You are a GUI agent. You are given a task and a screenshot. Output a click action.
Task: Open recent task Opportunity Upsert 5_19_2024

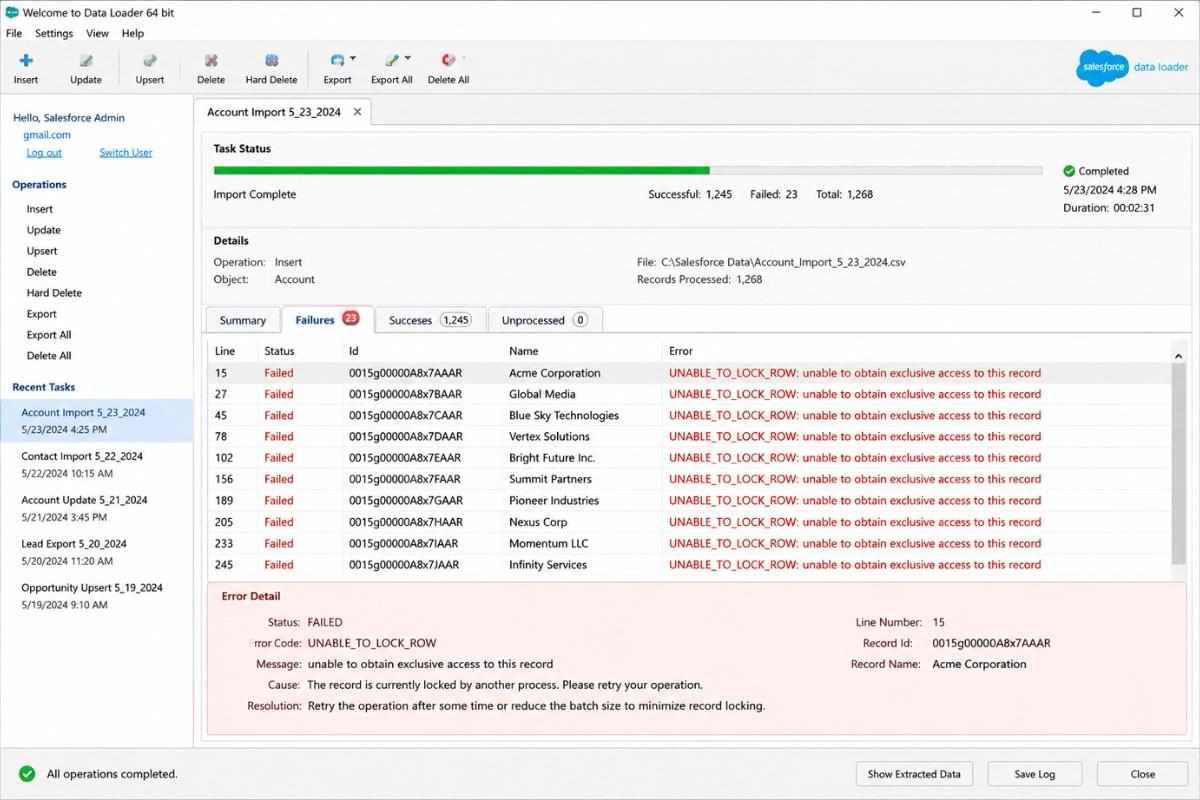coord(96,596)
